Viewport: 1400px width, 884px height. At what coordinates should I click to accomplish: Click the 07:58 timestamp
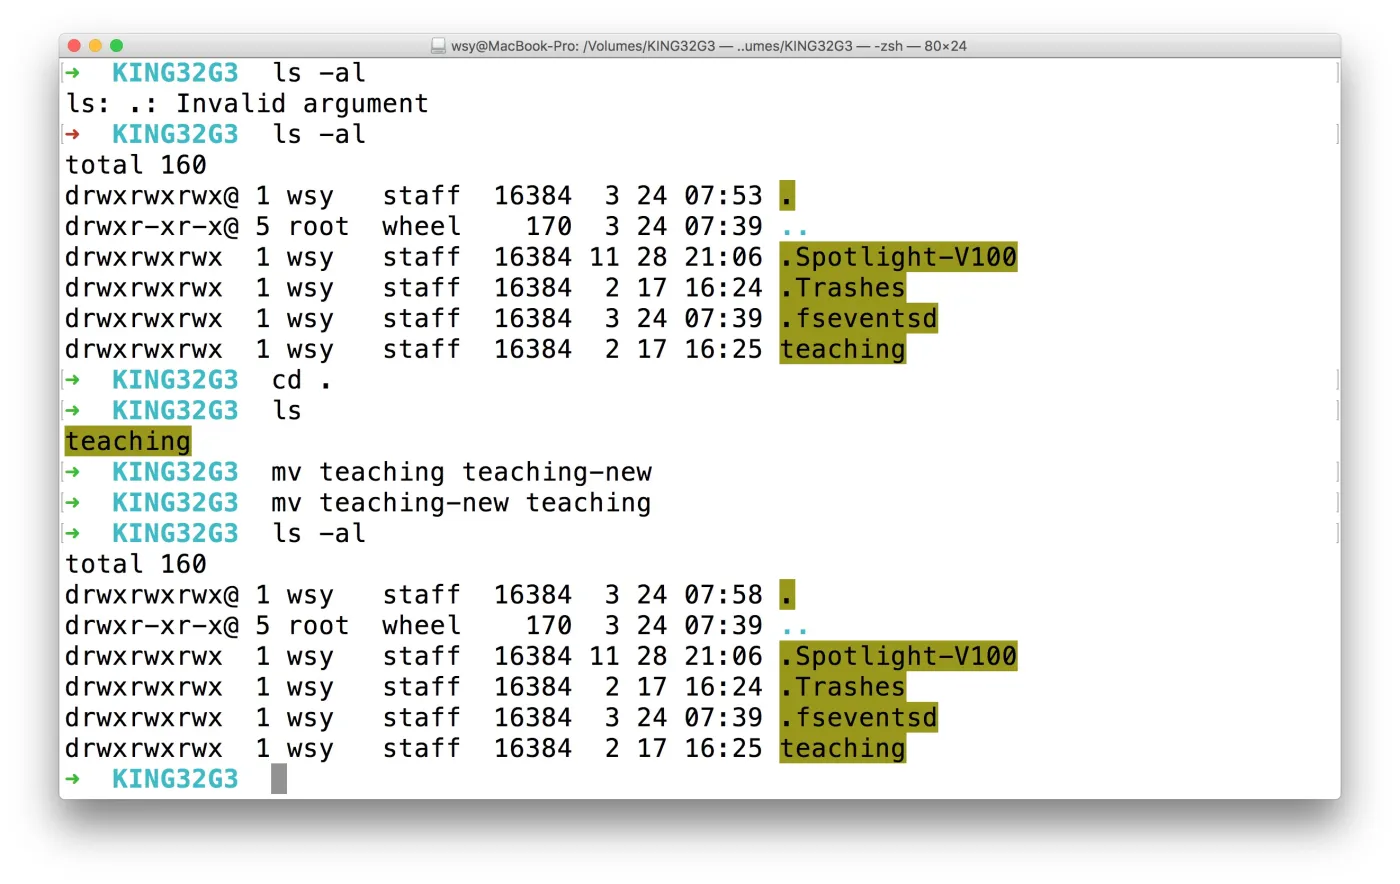(723, 595)
